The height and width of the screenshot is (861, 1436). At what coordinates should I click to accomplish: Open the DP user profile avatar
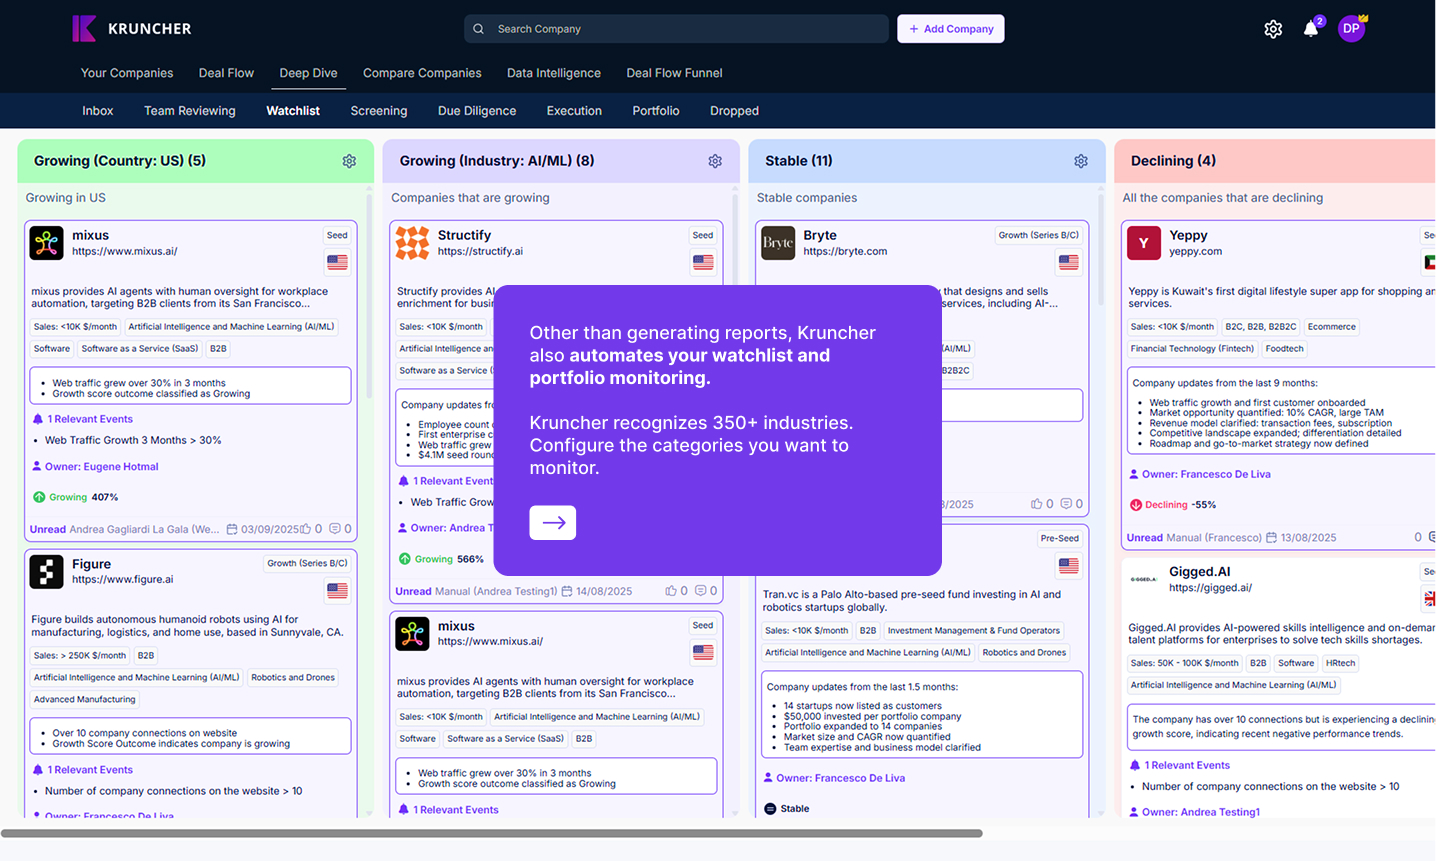pos(1351,29)
